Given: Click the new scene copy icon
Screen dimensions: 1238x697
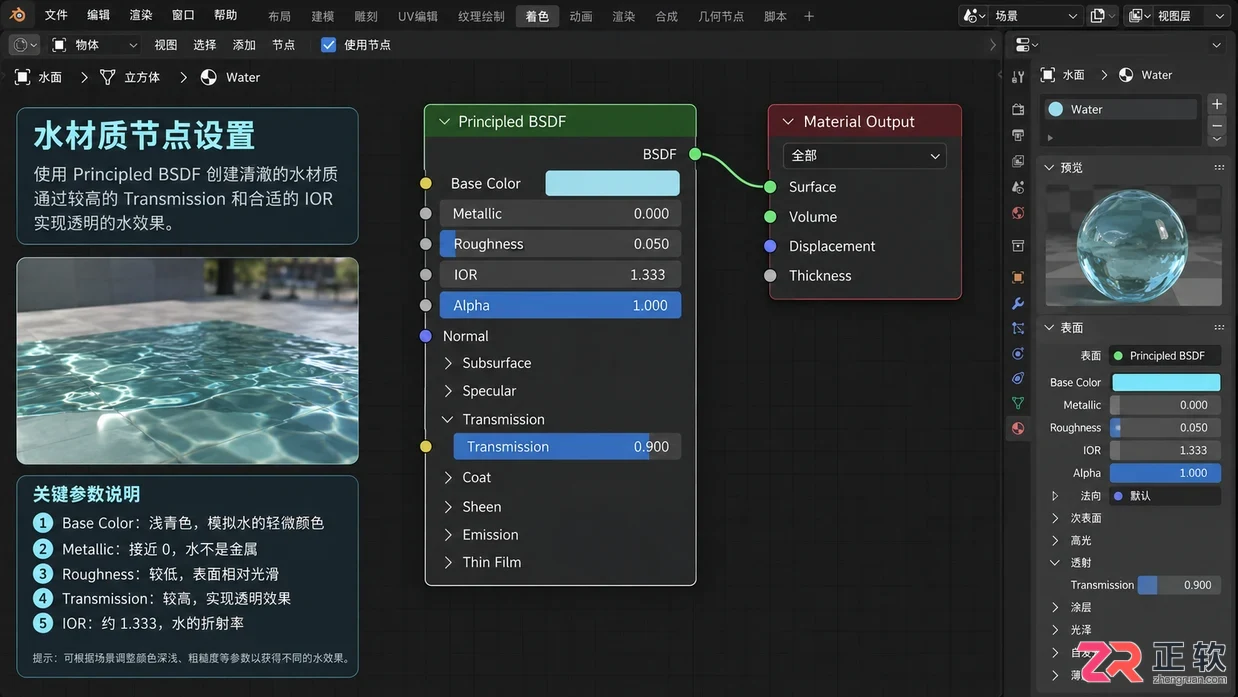Looking at the screenshot, I should (1101, 16).
